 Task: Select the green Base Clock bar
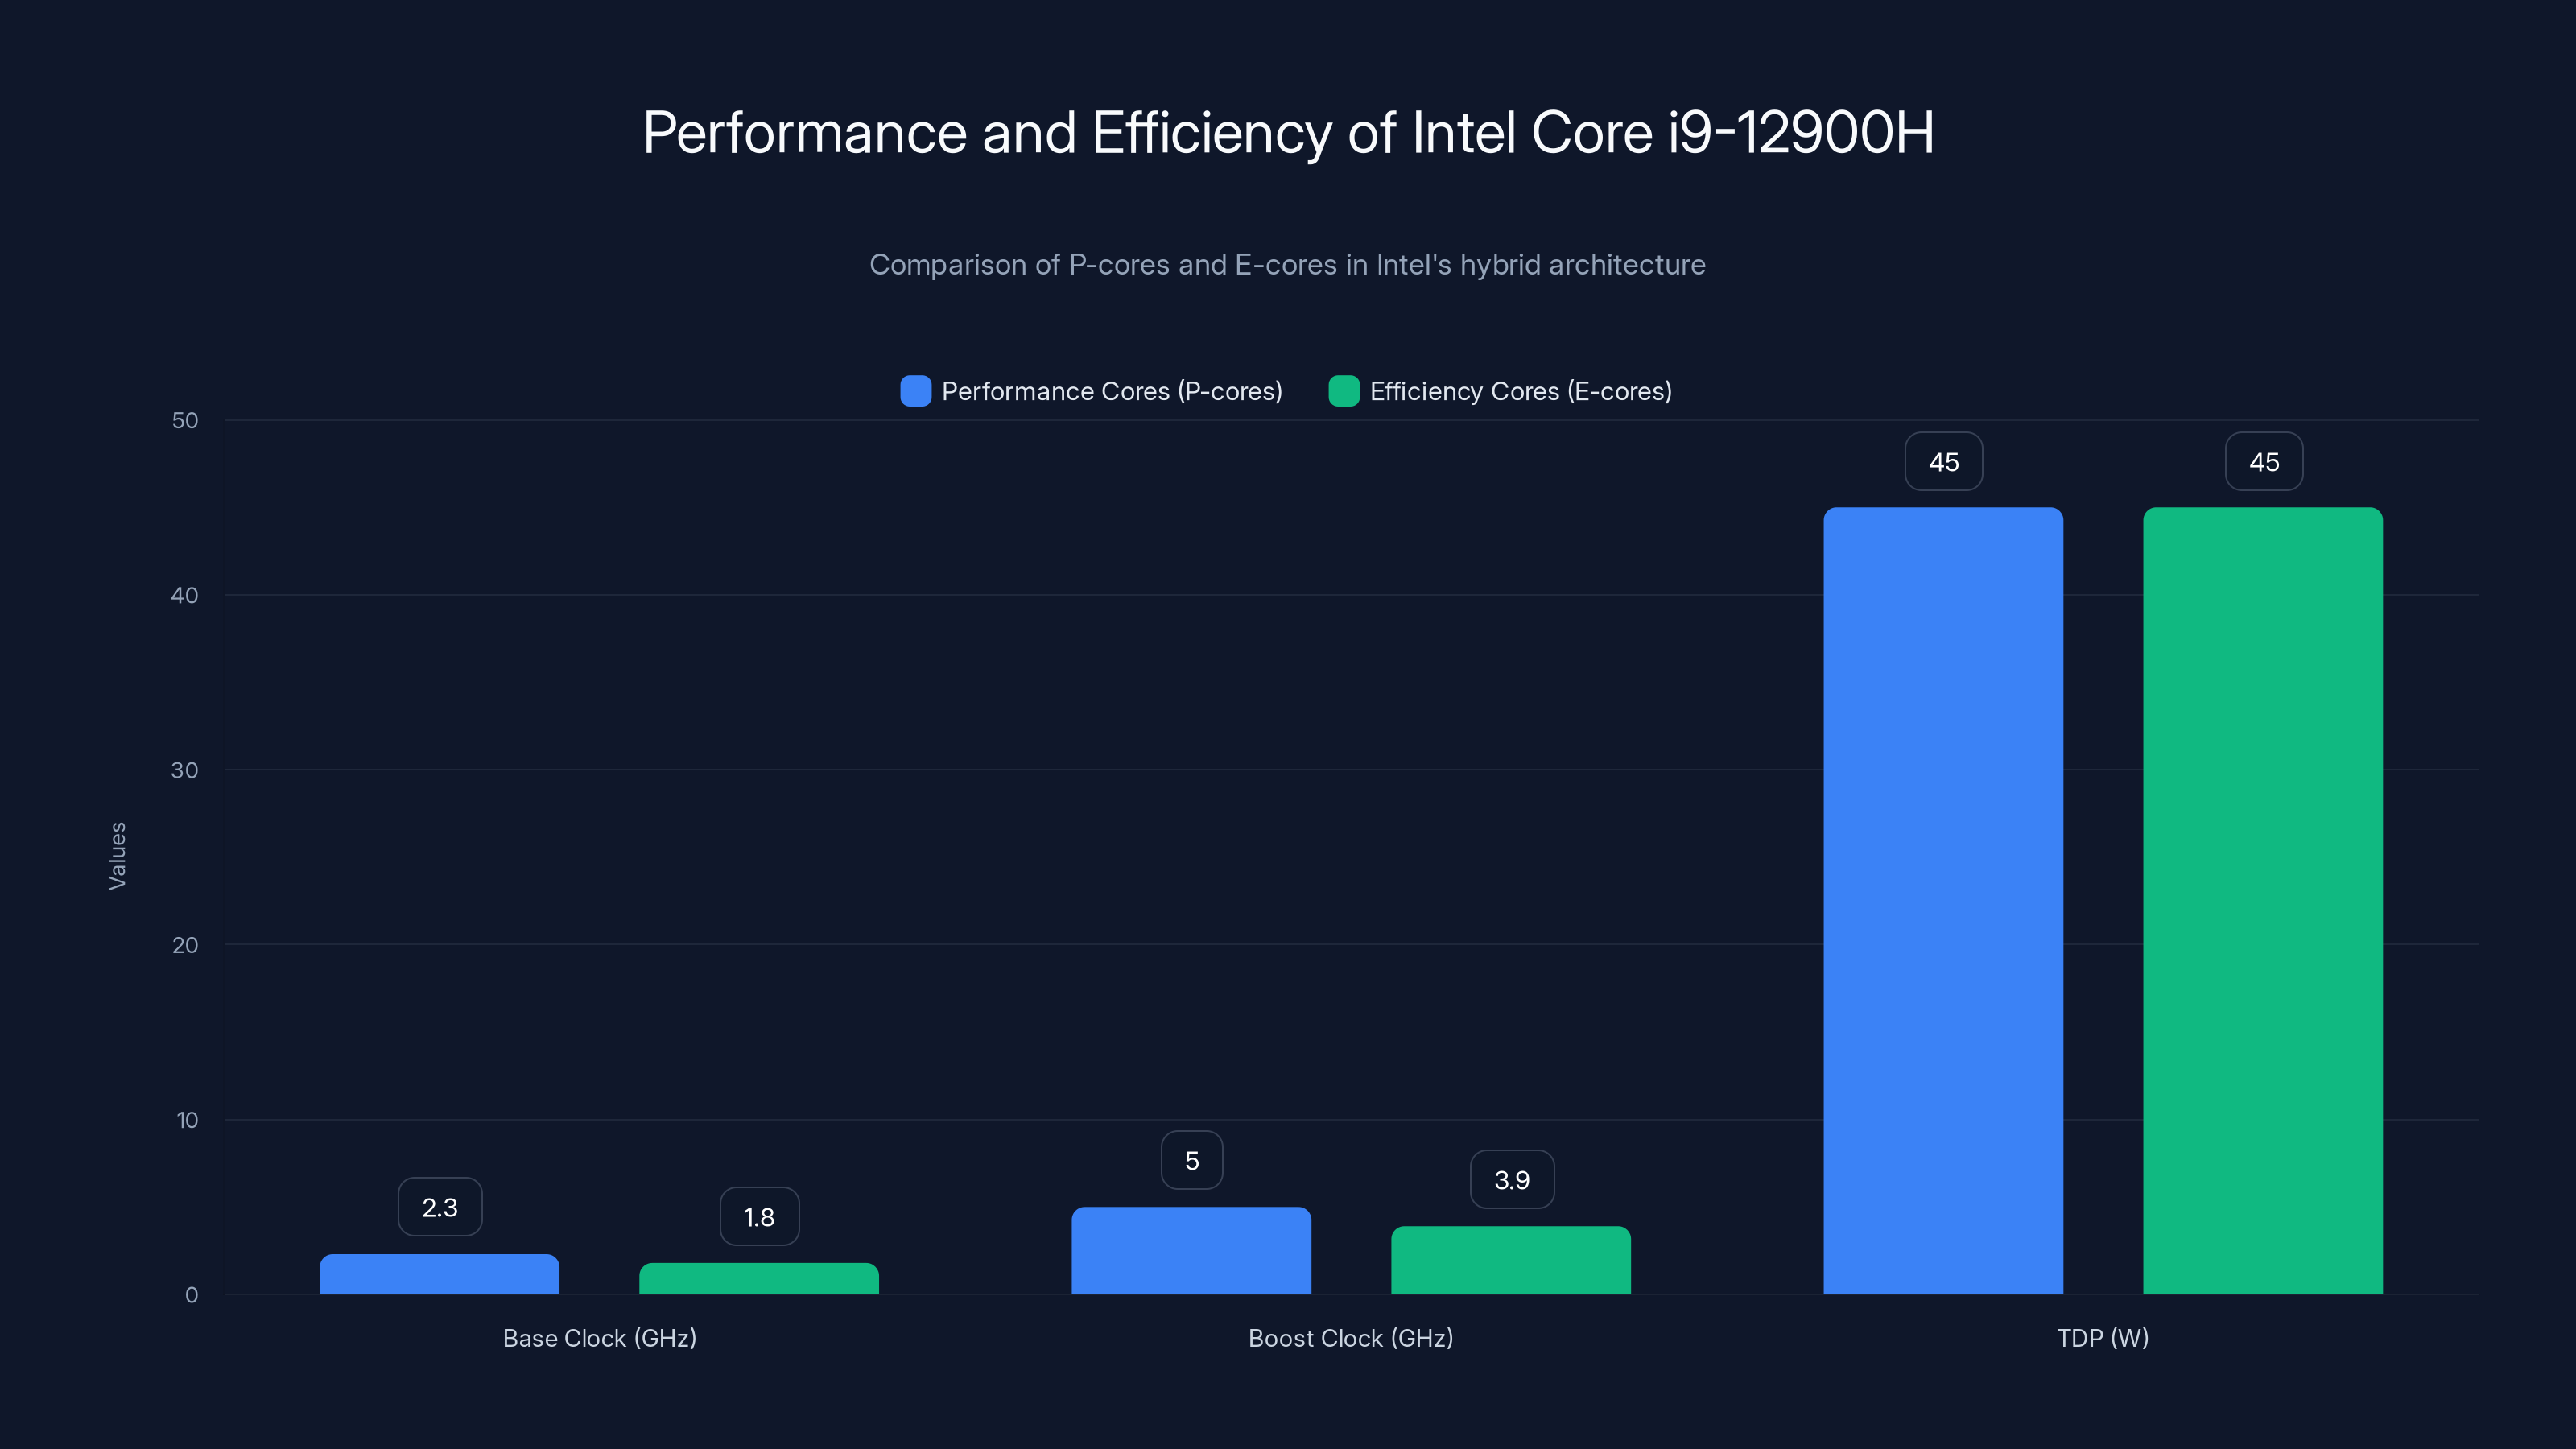pyautogui.click(x=759, y=1282)
